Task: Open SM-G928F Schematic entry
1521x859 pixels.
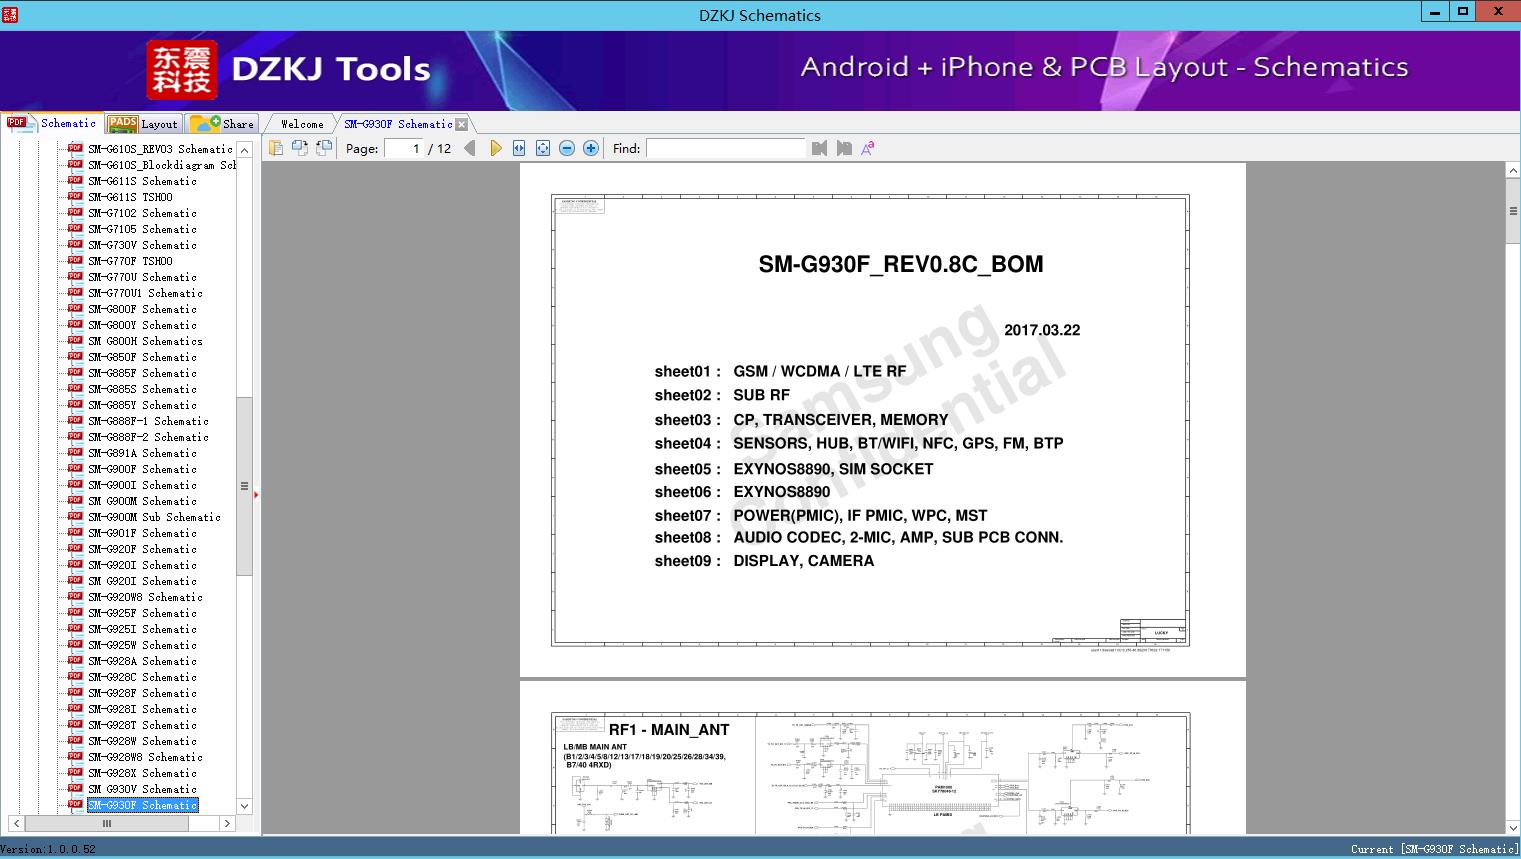Action: pos(142,693)
